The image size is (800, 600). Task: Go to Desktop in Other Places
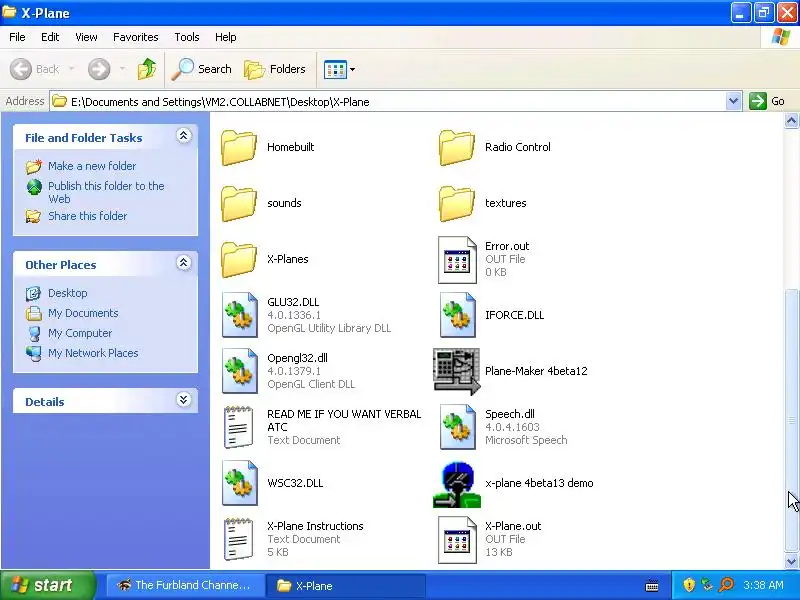click(67, 293)
